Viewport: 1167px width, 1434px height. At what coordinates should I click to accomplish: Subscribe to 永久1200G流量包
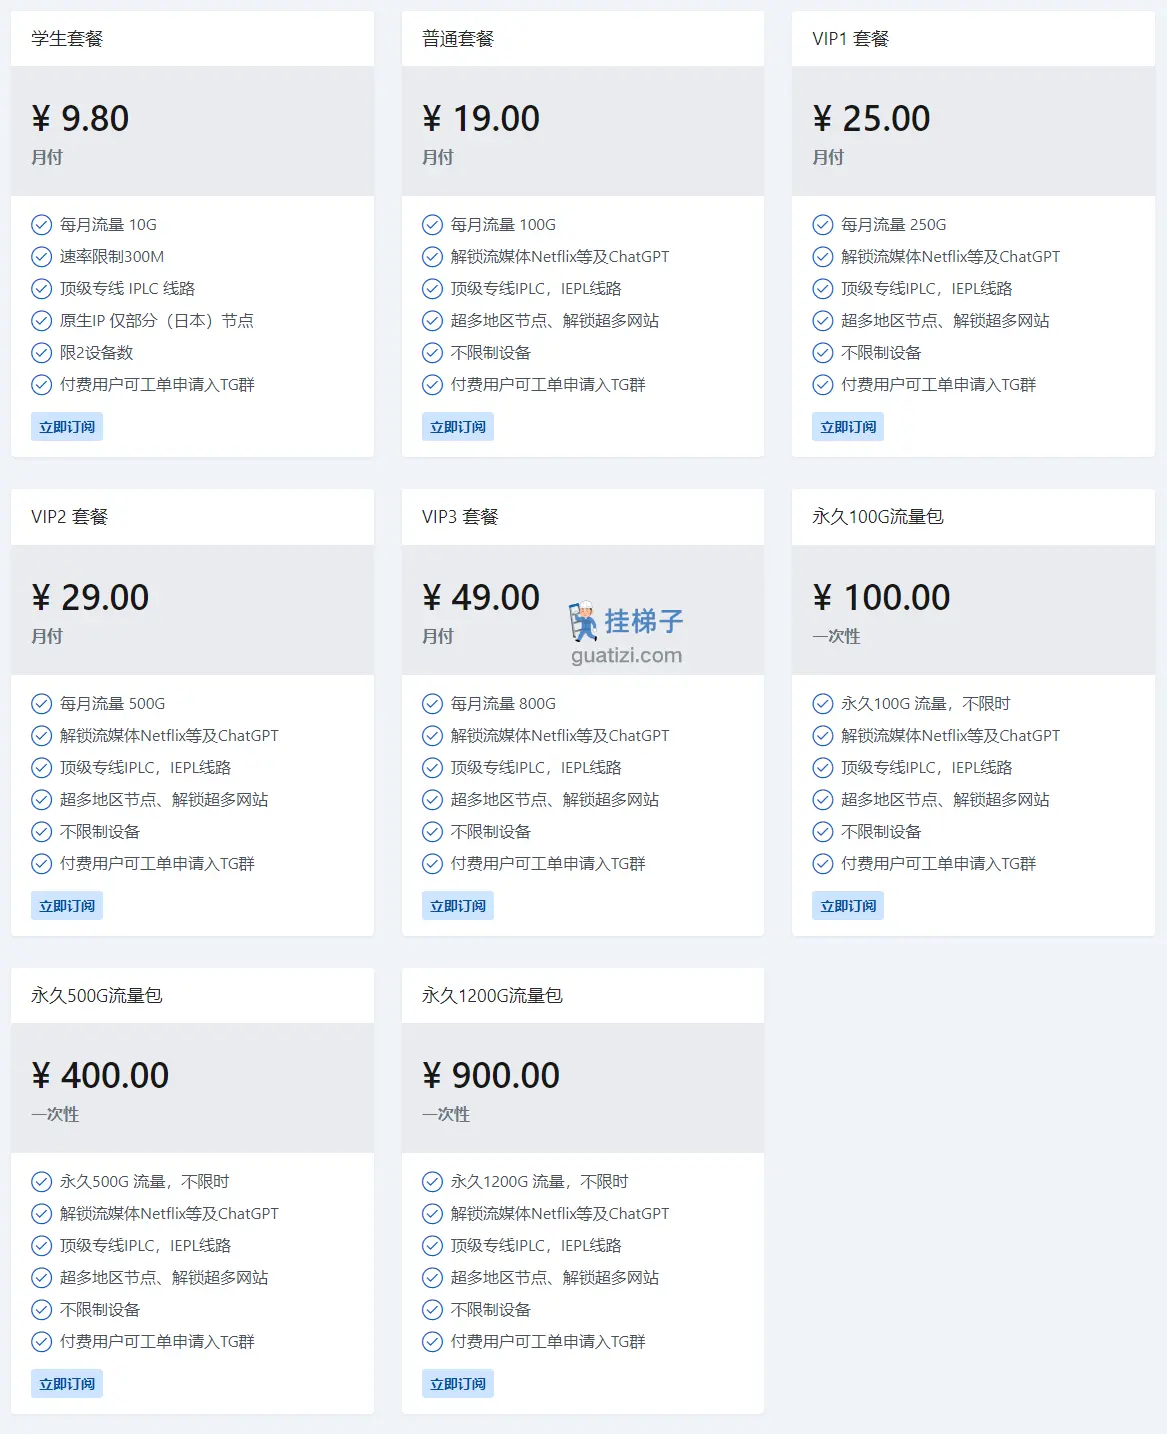tap(458, 1384)
